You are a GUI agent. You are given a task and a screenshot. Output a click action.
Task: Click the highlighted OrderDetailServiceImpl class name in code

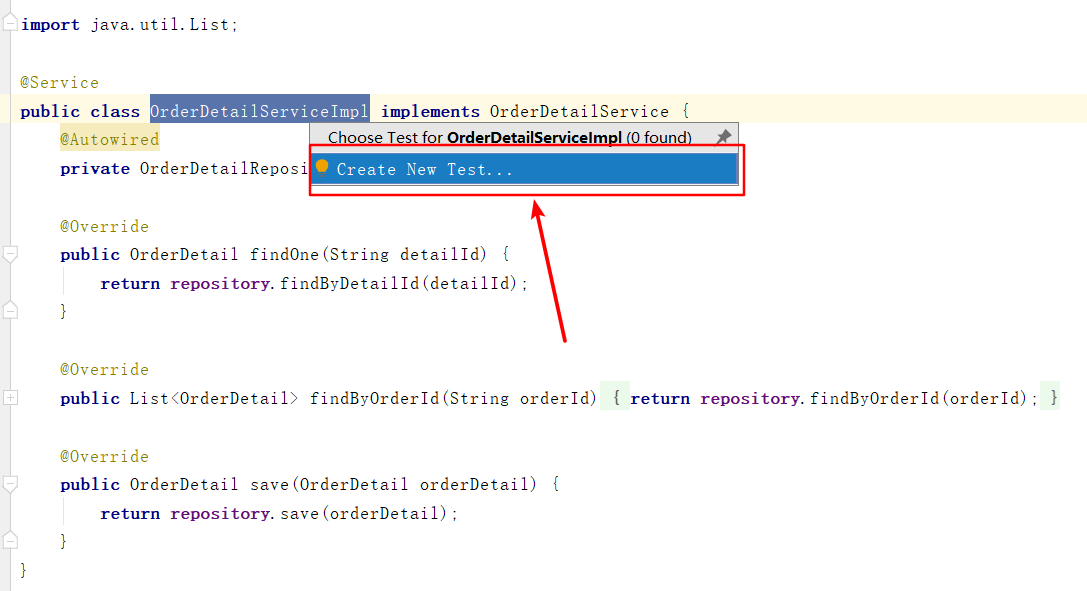click(259, 111)
